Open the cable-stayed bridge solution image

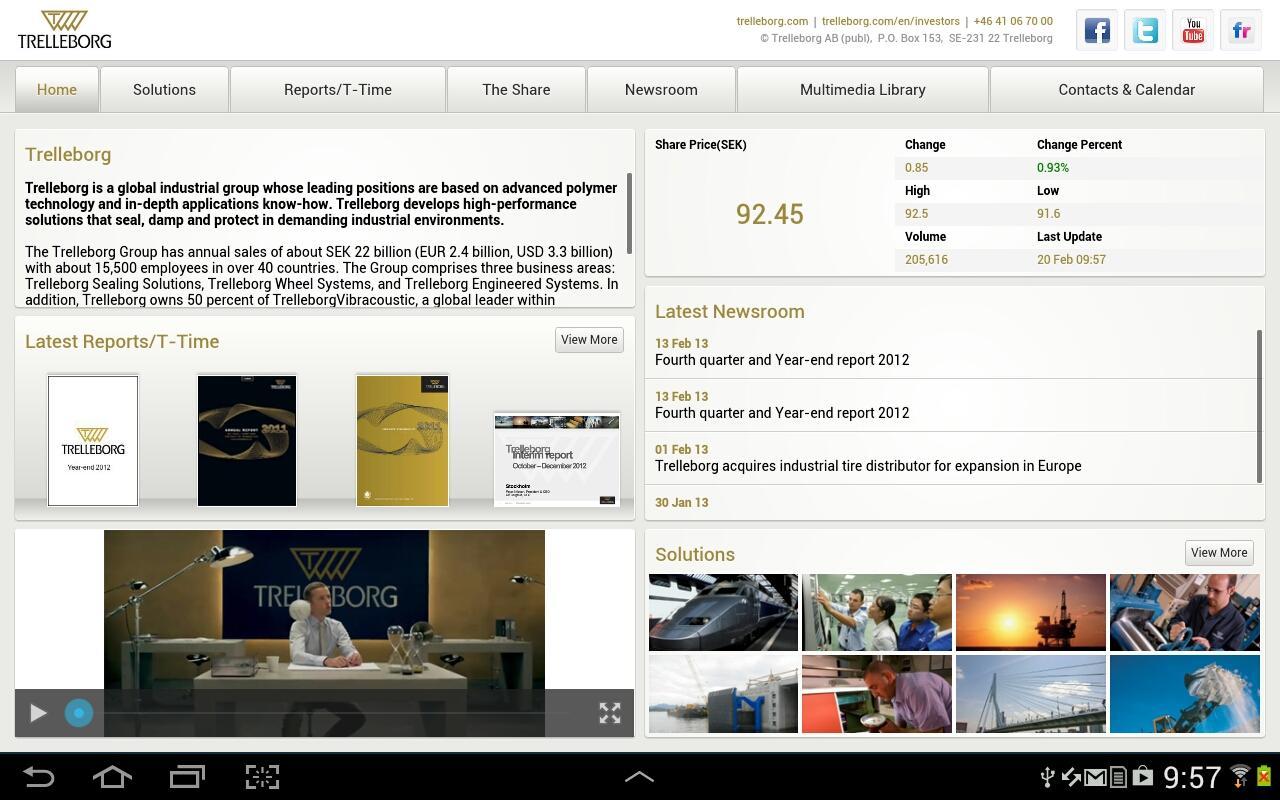1031,694
